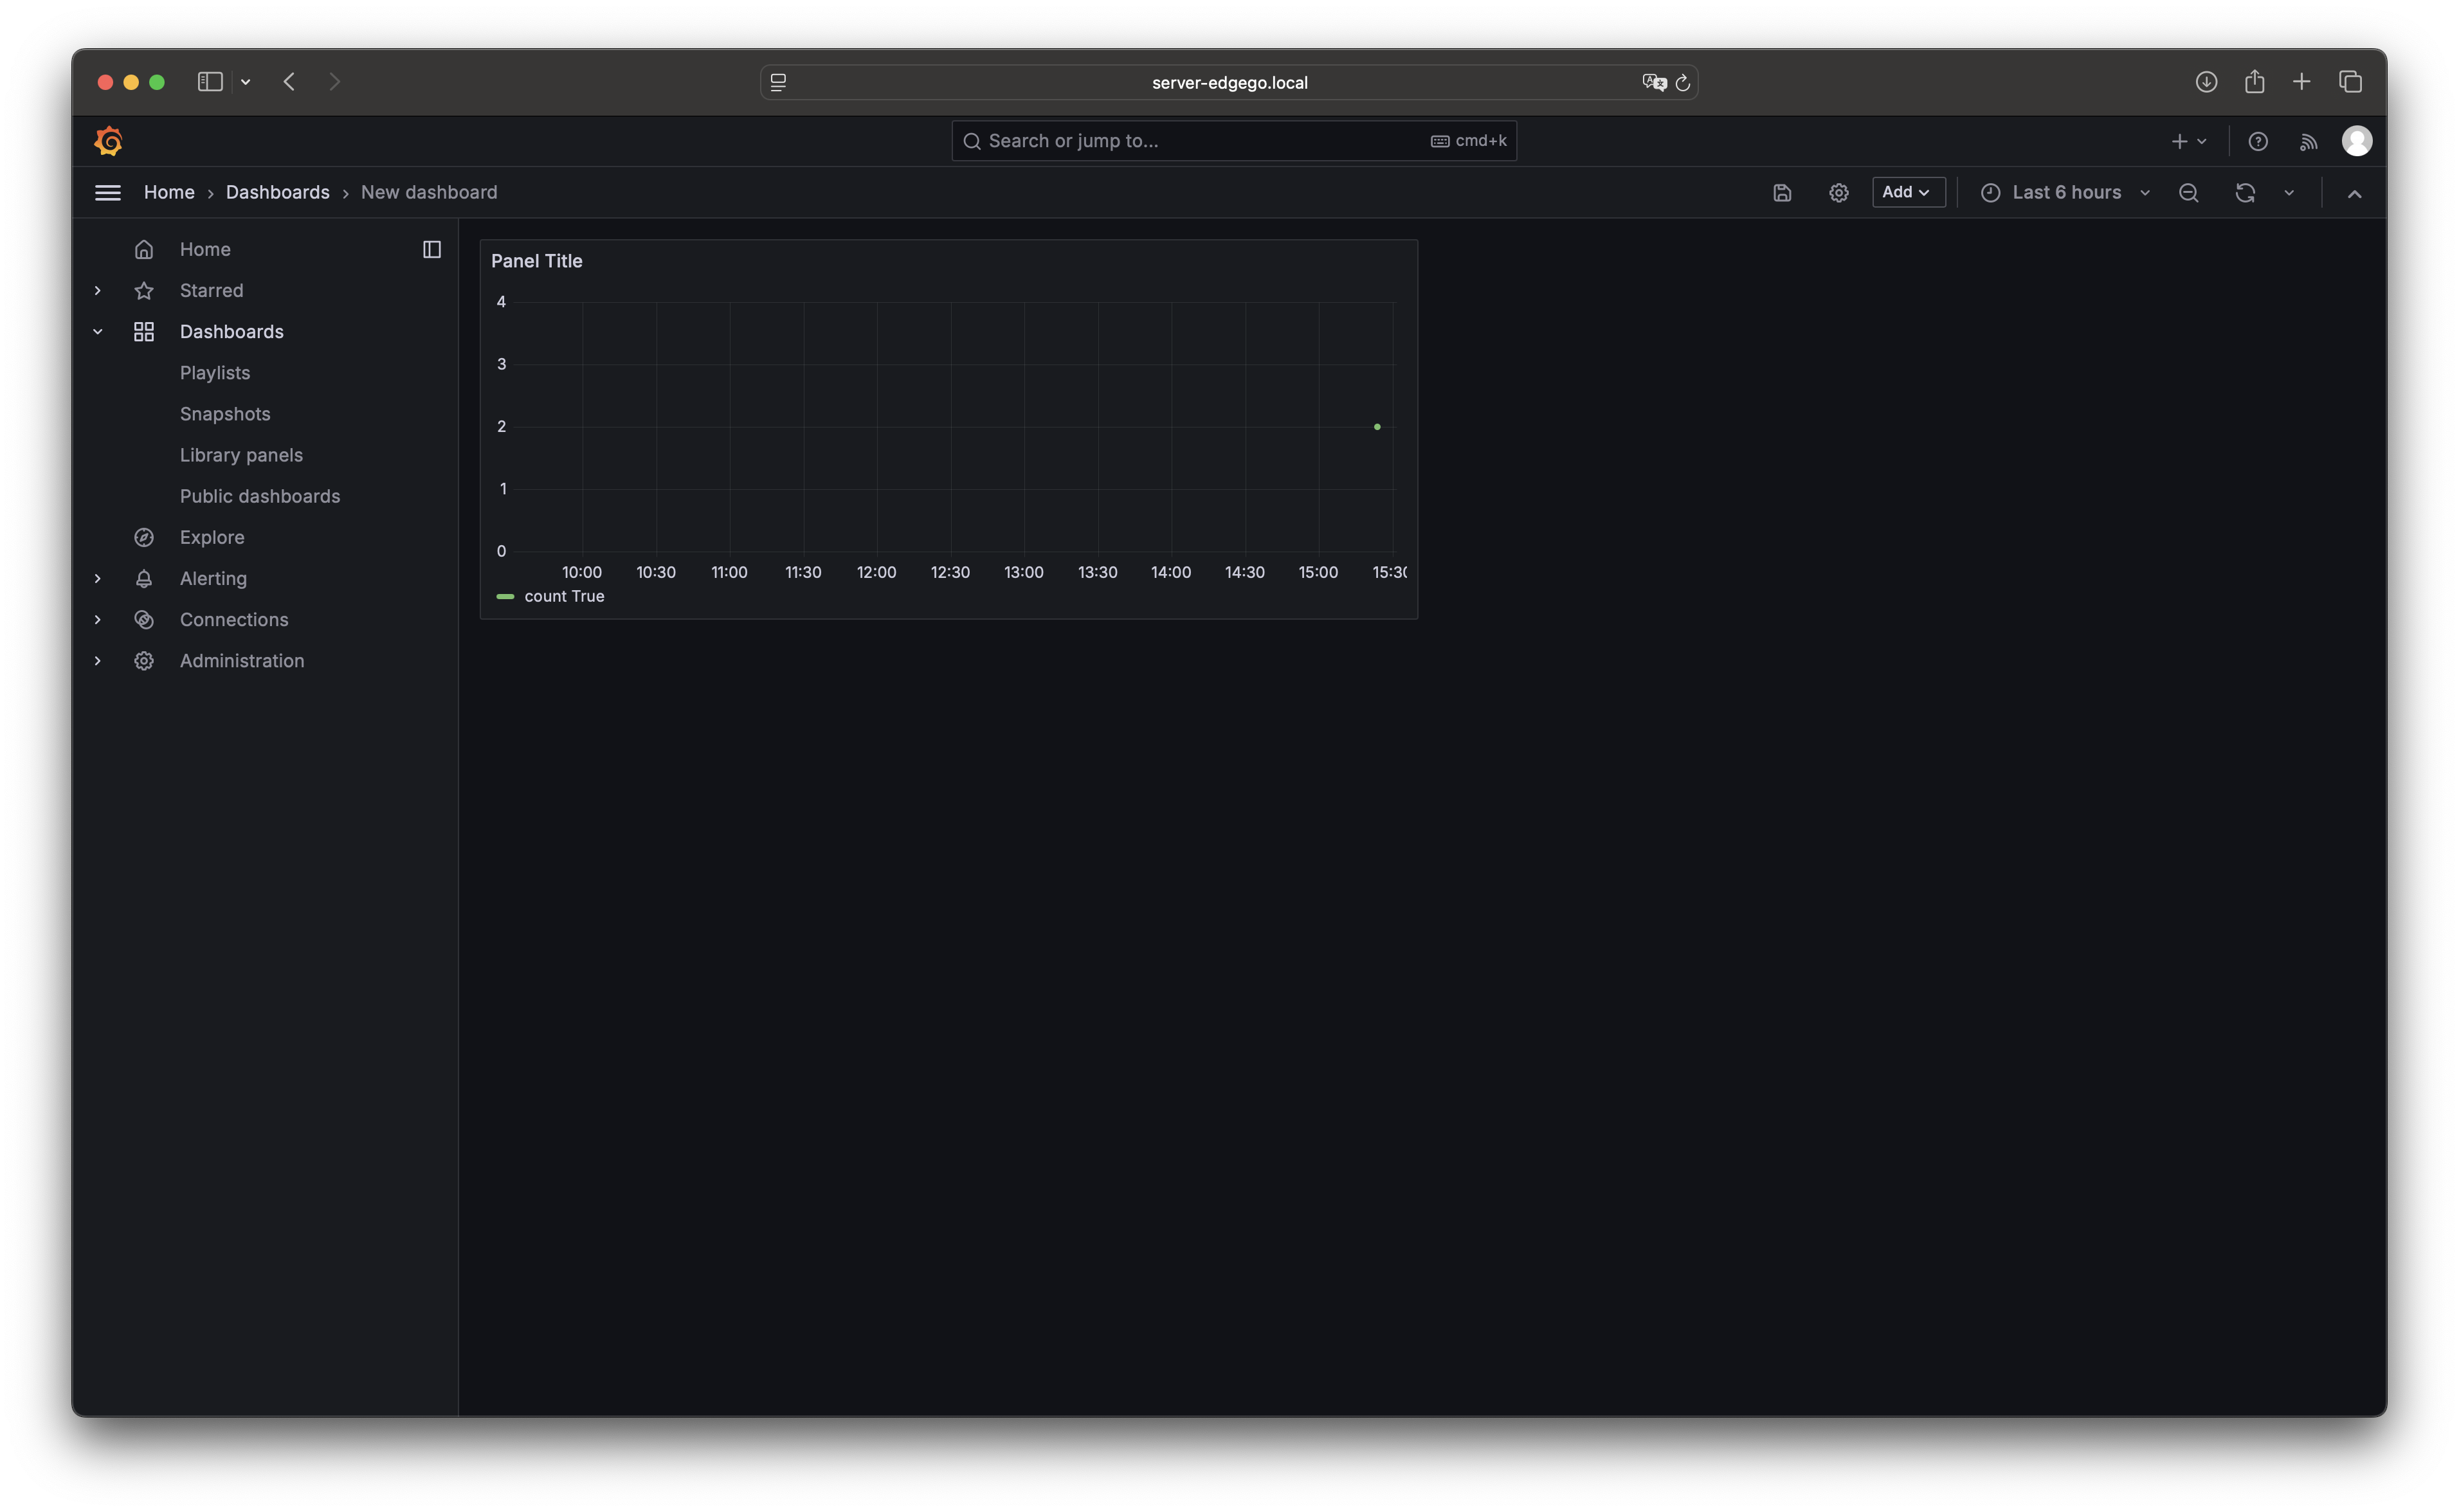Undock the sidebar menu panel
The width and height of the screenshot is (2459, 1512).
coord(431,249)
